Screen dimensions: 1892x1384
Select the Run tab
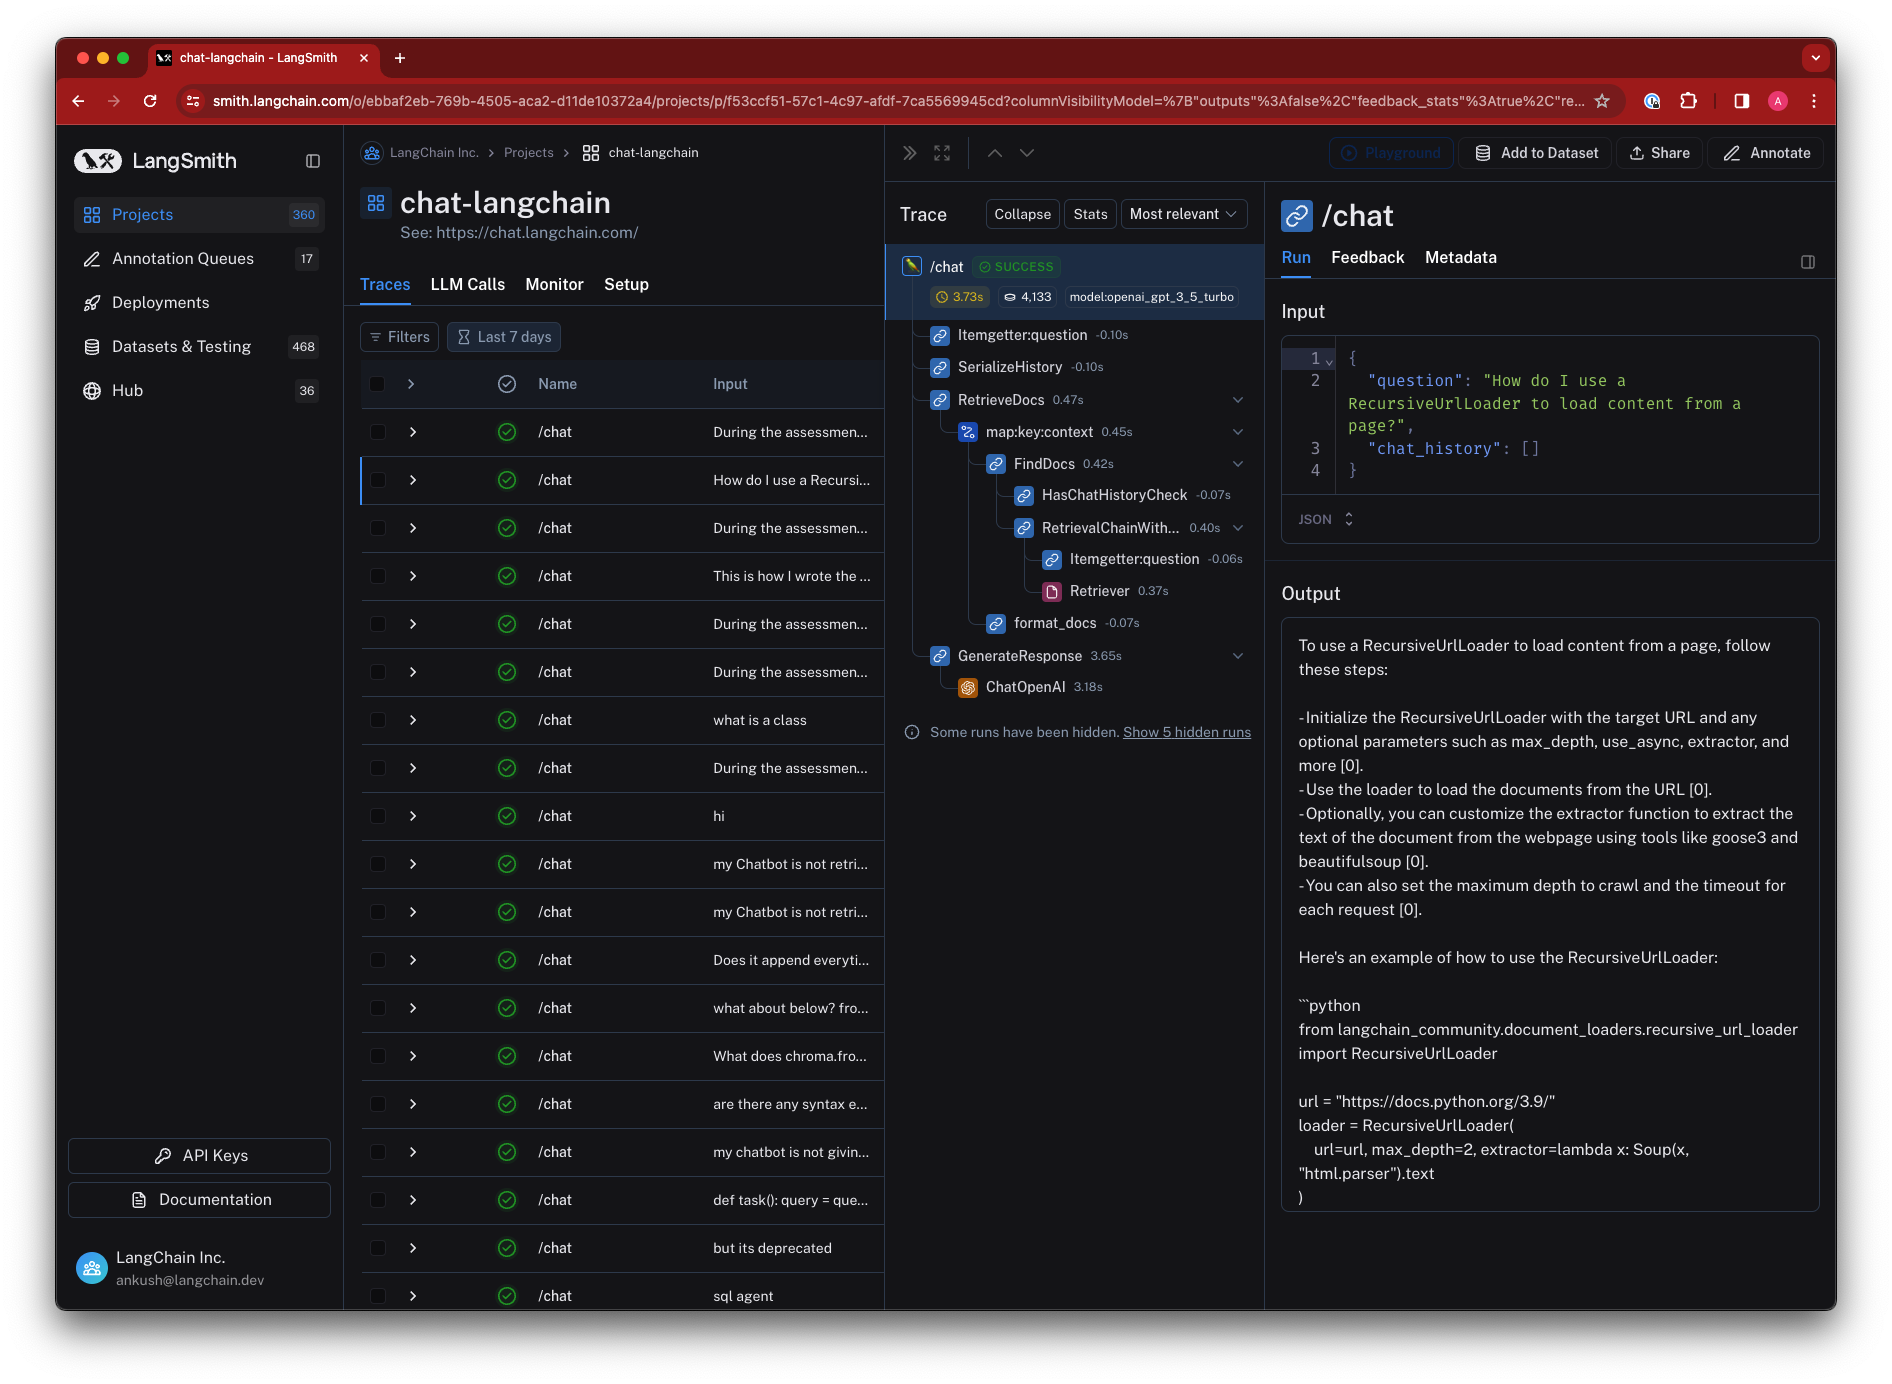tap(1296, 258)
